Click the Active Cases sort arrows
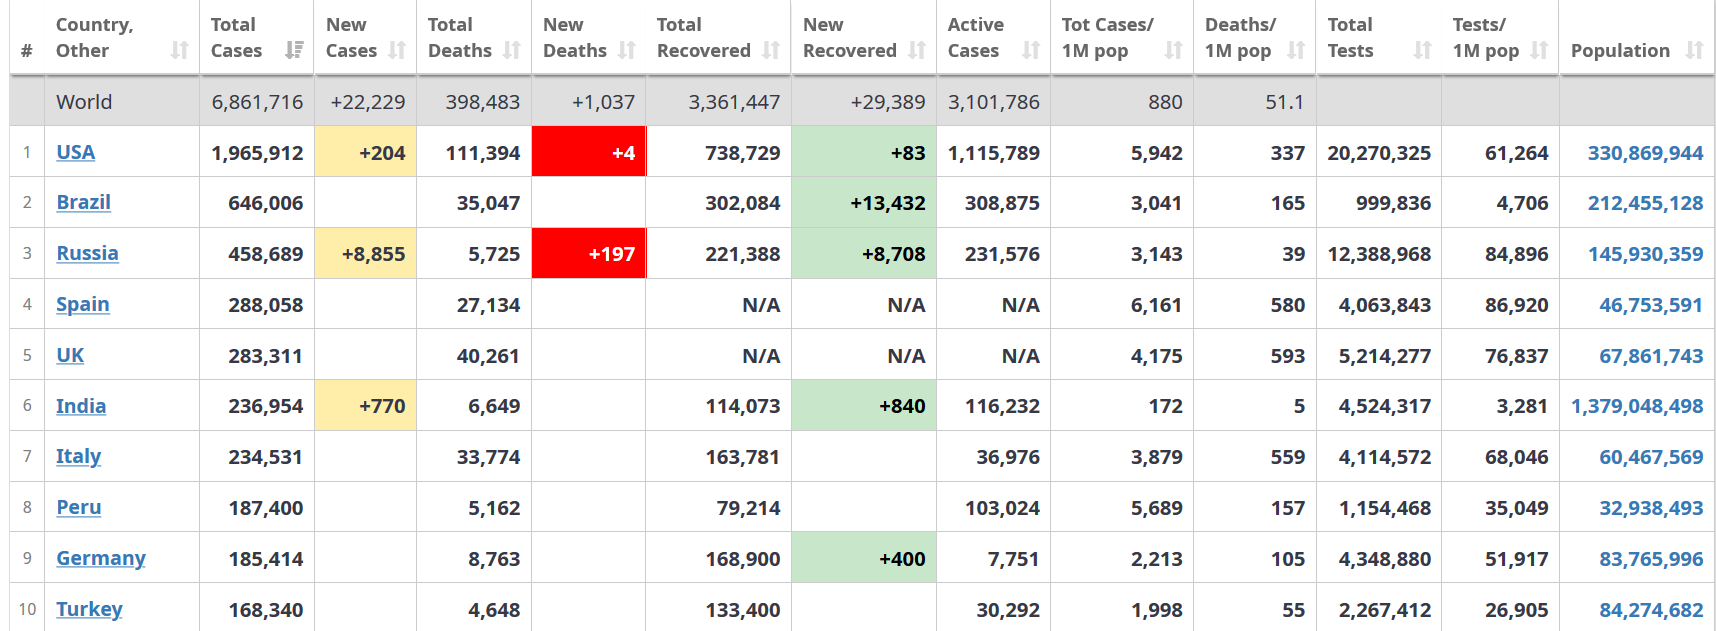Image resolution: width=1716 pixels, height=631 pixels. pos(1031,50)
